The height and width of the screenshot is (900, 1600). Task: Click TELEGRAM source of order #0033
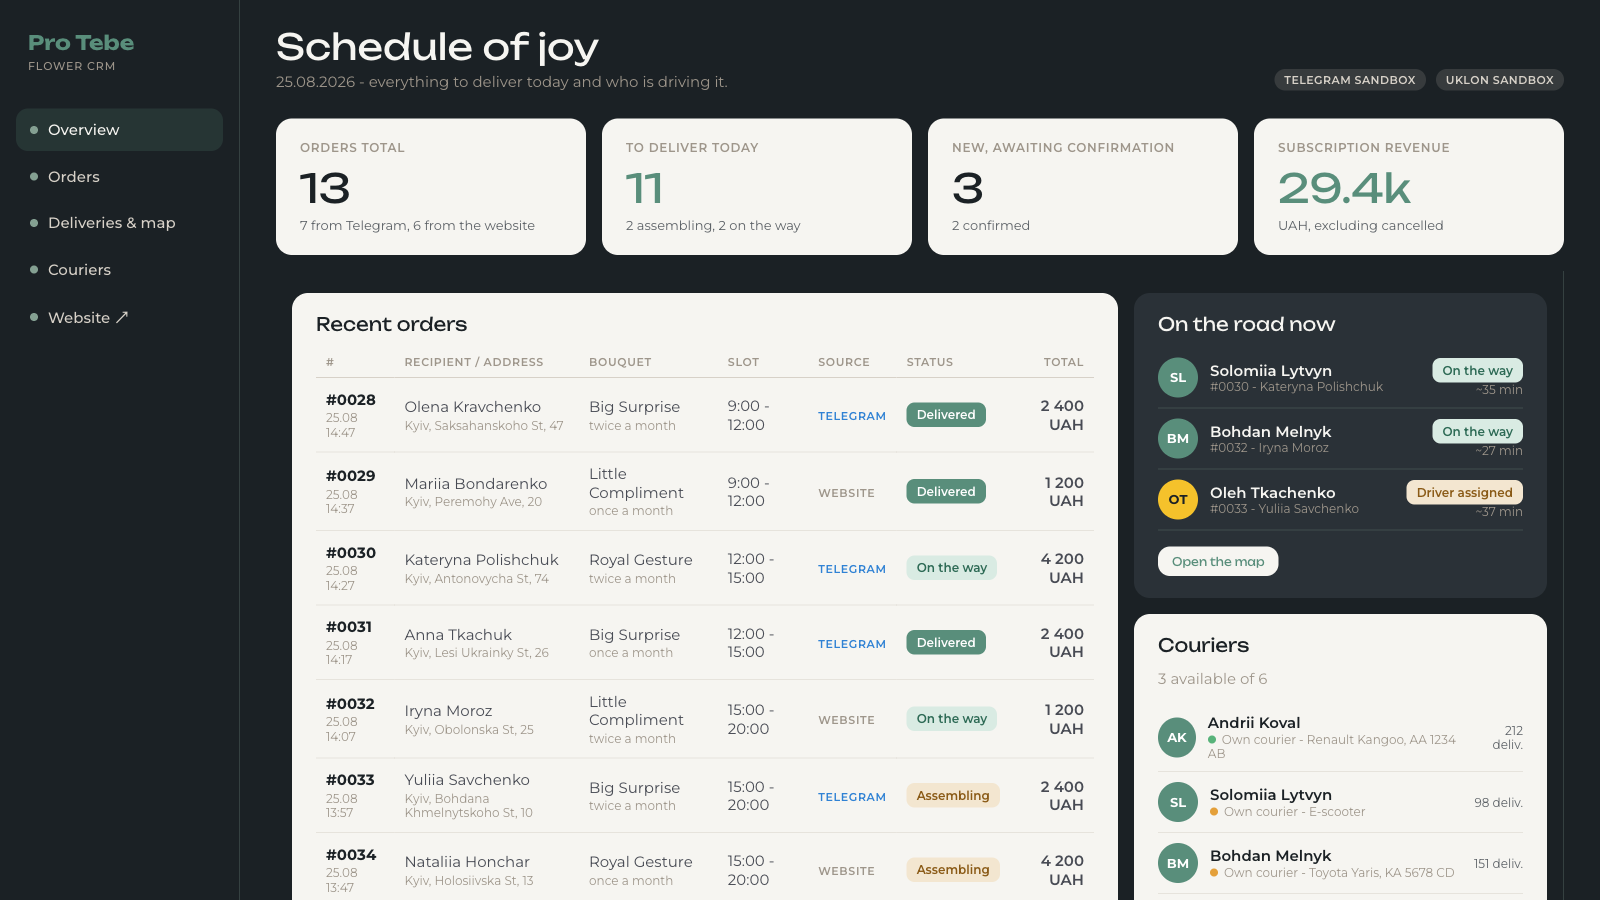click(852, 797)
